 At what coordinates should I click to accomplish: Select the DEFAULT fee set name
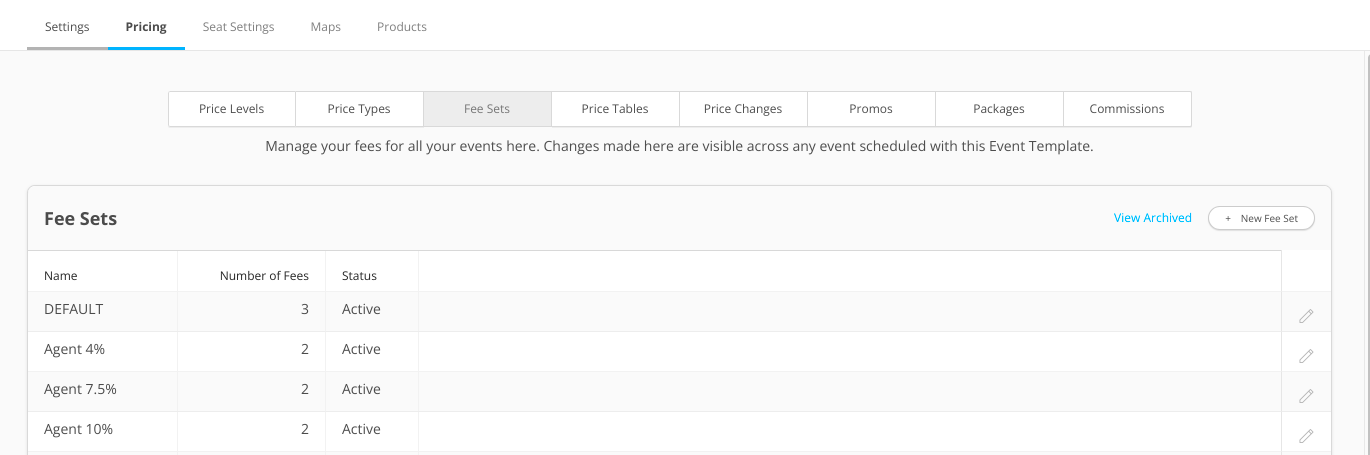74,309
